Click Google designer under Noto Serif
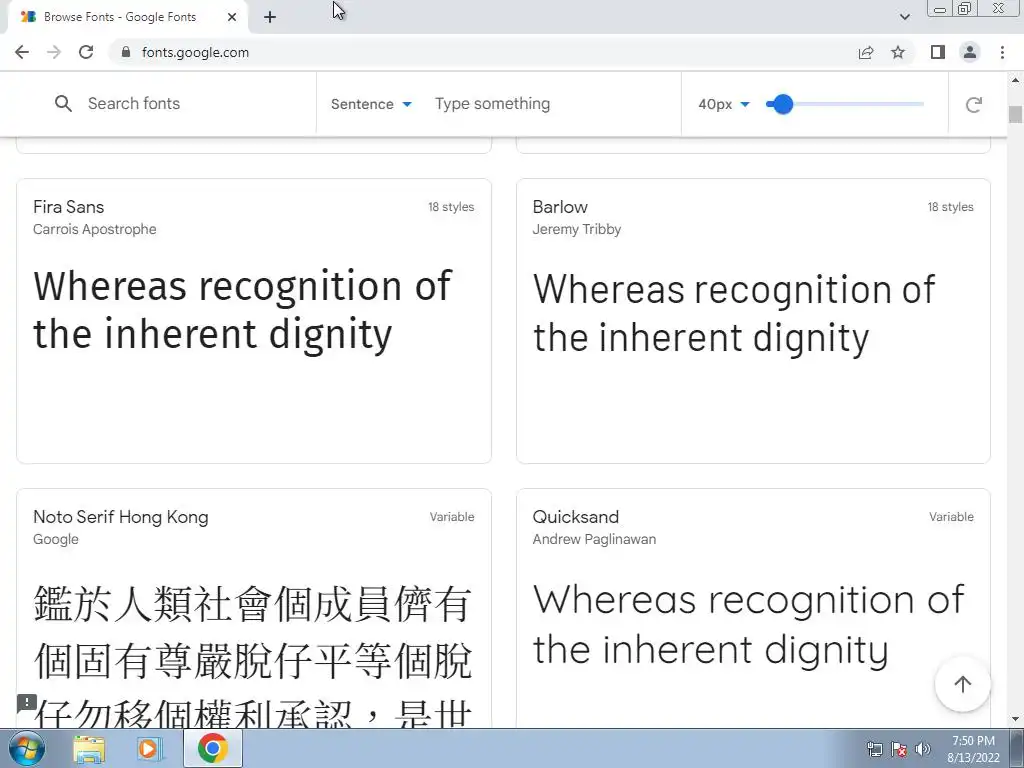The height and width of the screenshot is (768, 1024). click(x=56, y=539)
